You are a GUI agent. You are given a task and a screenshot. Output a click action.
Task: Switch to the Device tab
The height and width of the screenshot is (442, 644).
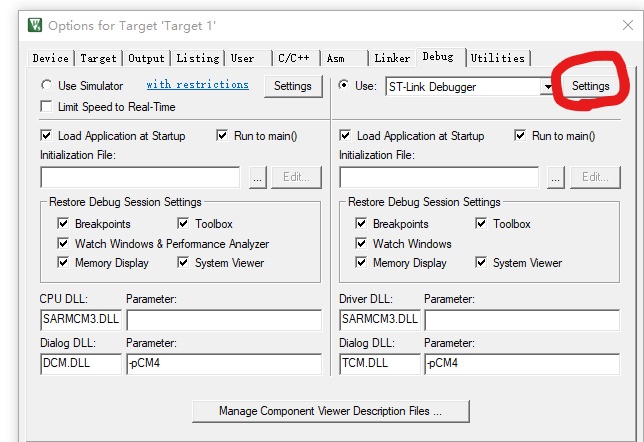pos(50,58)
